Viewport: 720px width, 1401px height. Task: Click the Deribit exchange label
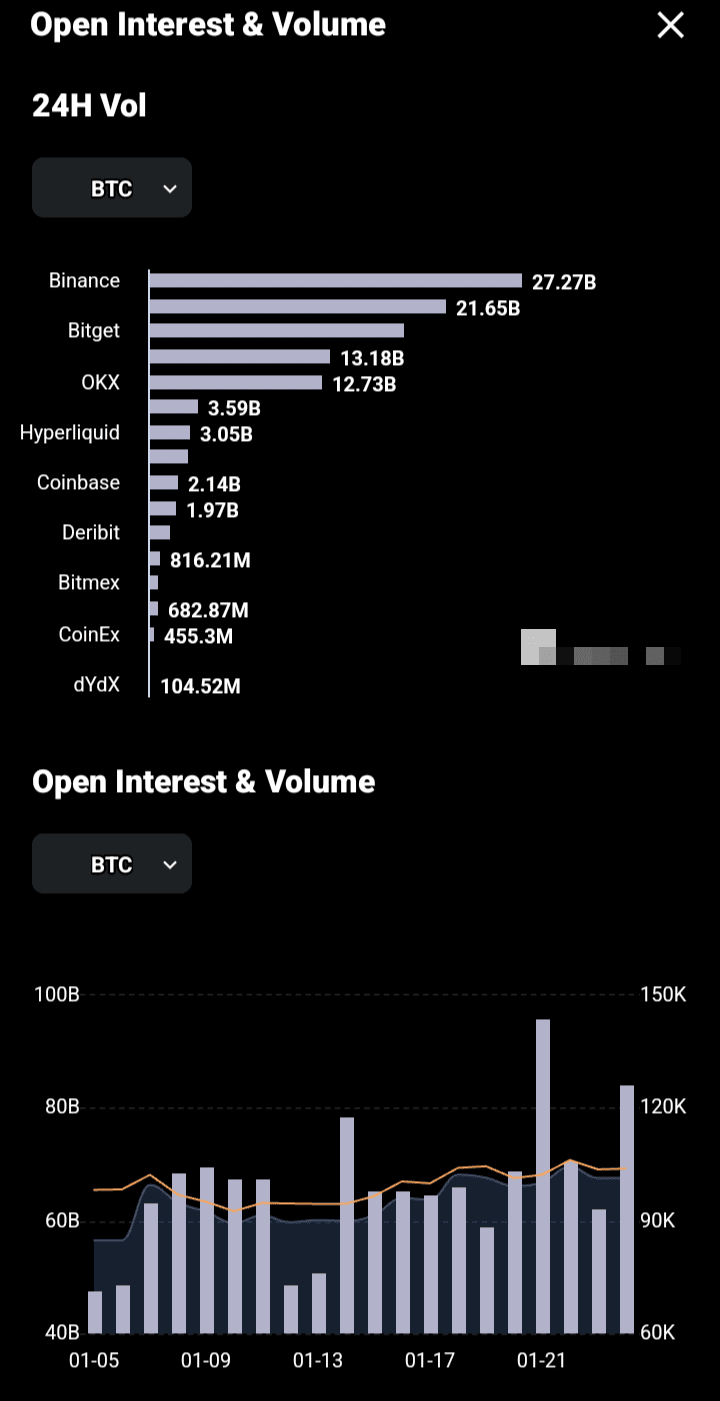(x=90, y=532)
